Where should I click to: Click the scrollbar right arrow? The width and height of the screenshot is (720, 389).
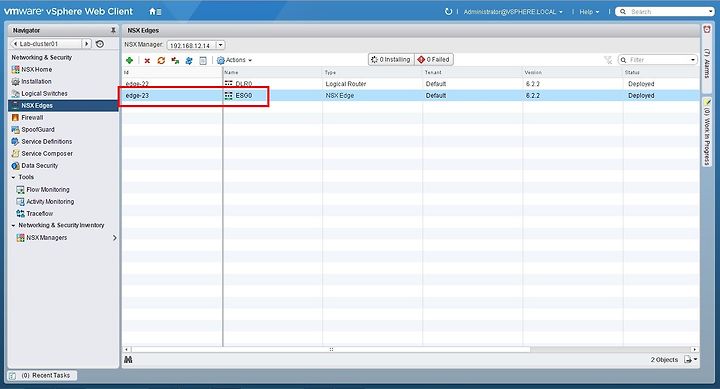(x=694, y=350)
